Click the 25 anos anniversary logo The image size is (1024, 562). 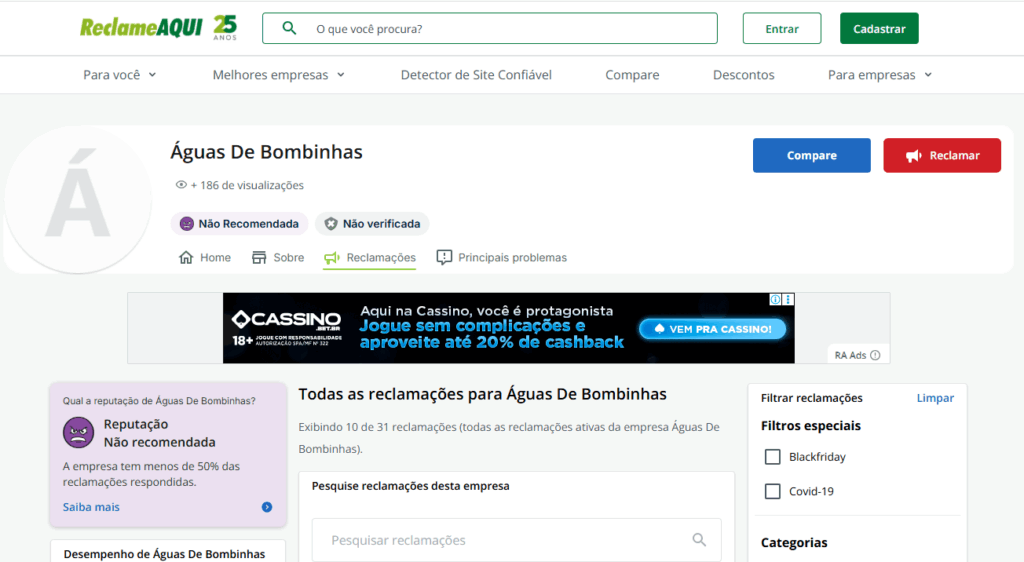point(225,28)
